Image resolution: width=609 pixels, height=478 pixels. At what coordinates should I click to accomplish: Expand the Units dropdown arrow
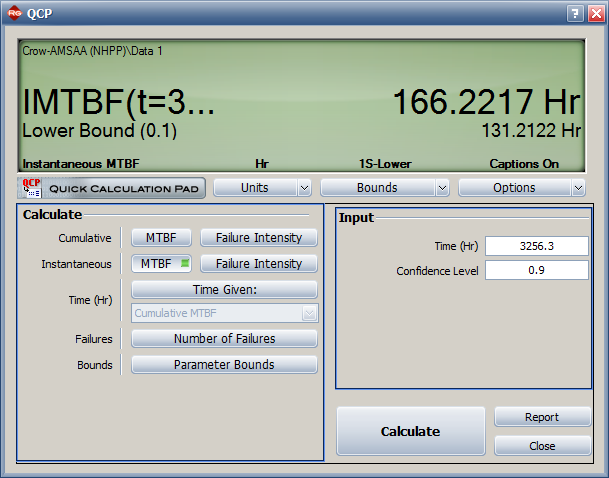[304, 188]
